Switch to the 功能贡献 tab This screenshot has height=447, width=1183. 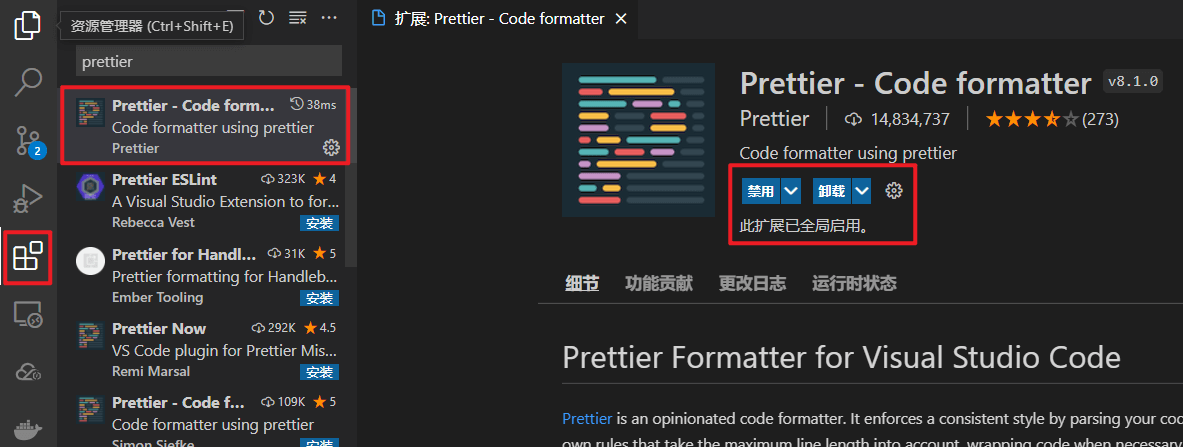pyautogui.click(x=659, y=284)
